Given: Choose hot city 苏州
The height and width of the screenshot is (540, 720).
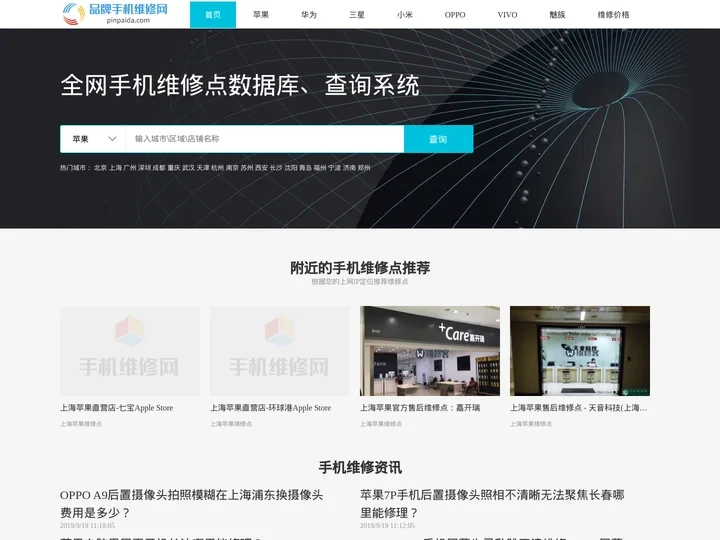Looking at the screenshot, I should pyautogui.click(x=247, y=168).
